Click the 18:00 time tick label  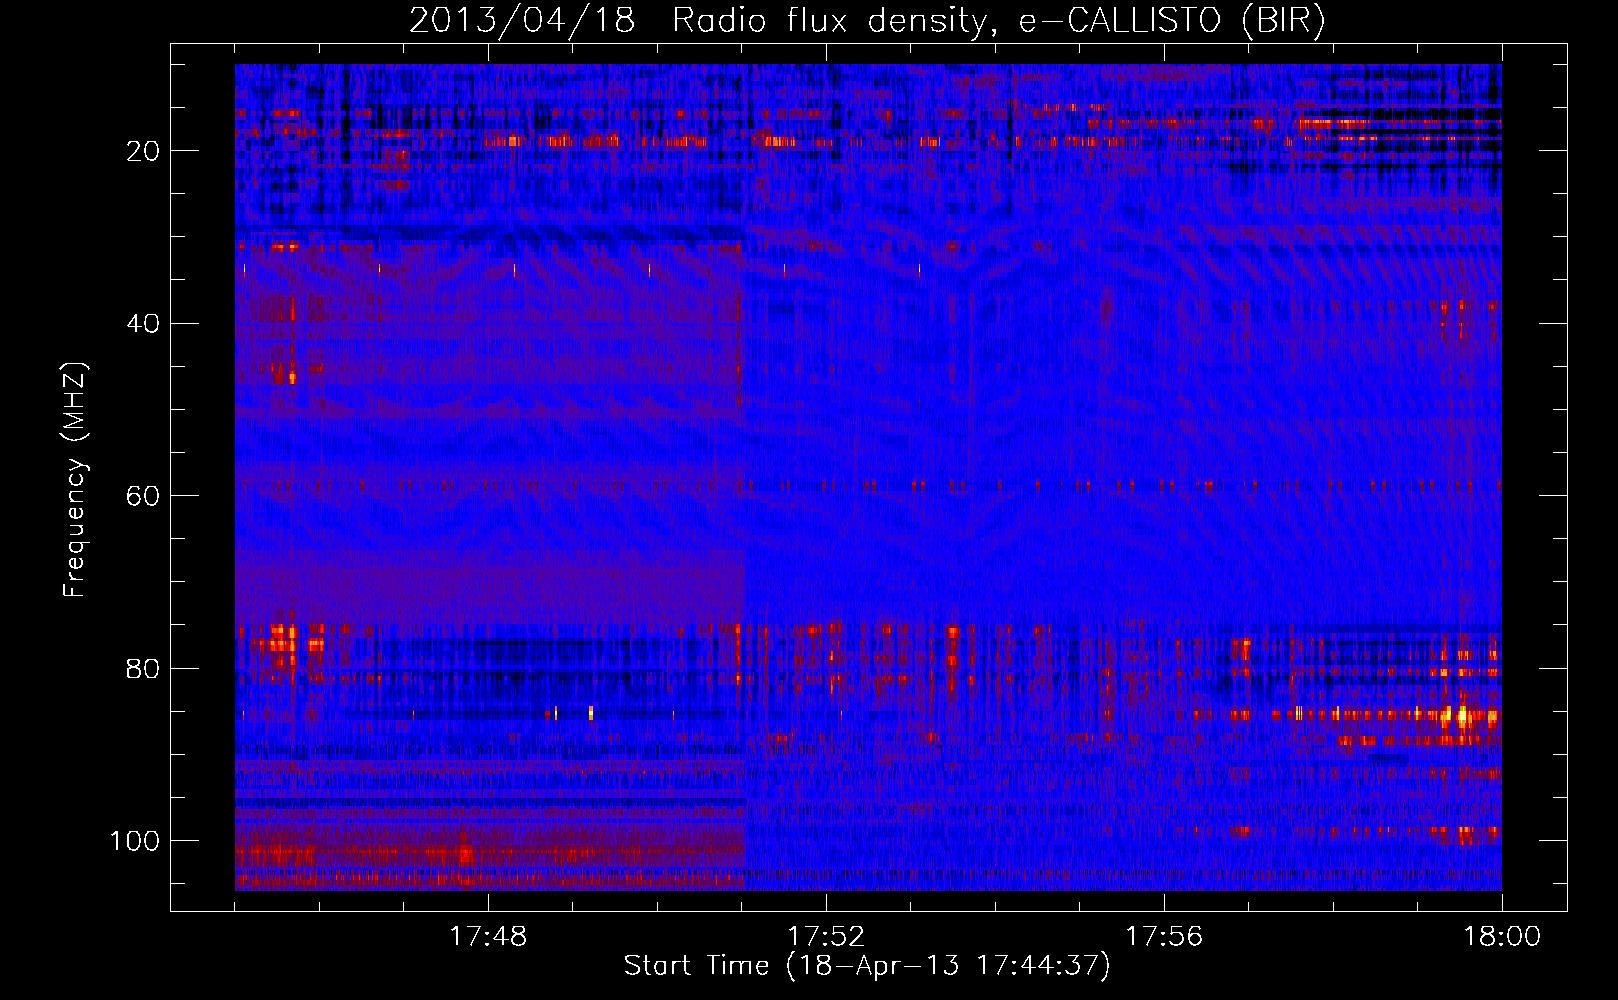click(x=1502, y=937)
